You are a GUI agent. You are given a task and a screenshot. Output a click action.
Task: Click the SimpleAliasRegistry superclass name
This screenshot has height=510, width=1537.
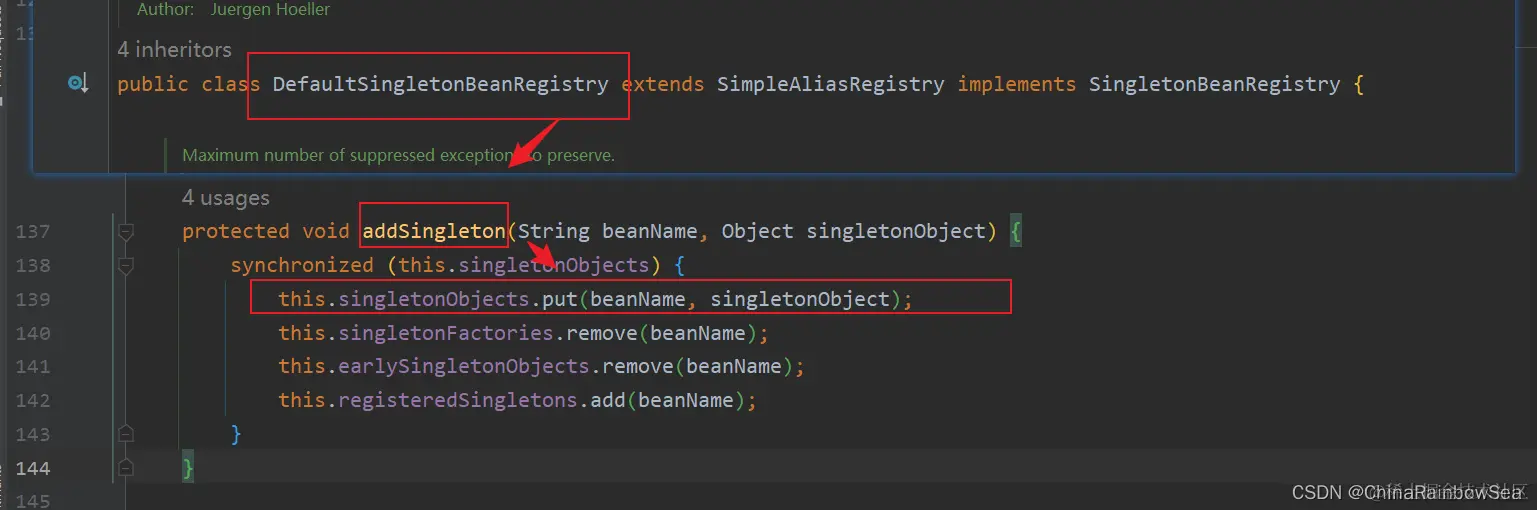(x=830, y=84)
